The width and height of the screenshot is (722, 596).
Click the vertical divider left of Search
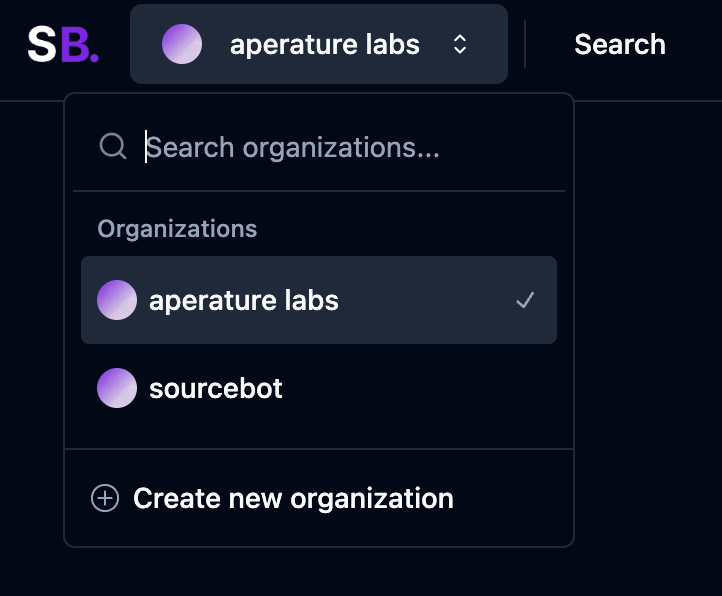coord(525,44)
